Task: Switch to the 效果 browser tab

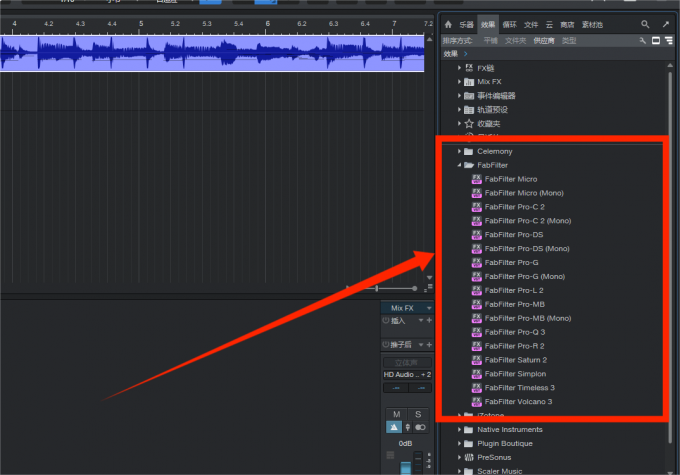Action: [488, 25]
